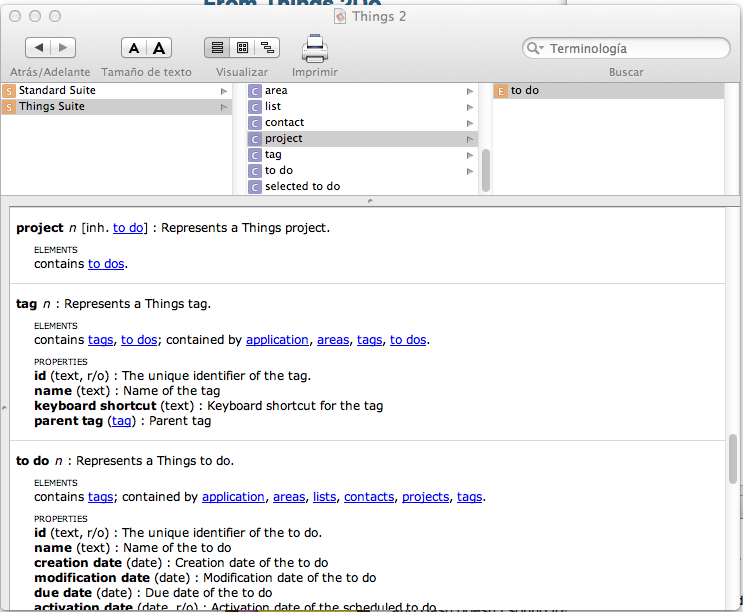
Task: Expand the arrow beside Standard Suite
Action: point(224,91)
